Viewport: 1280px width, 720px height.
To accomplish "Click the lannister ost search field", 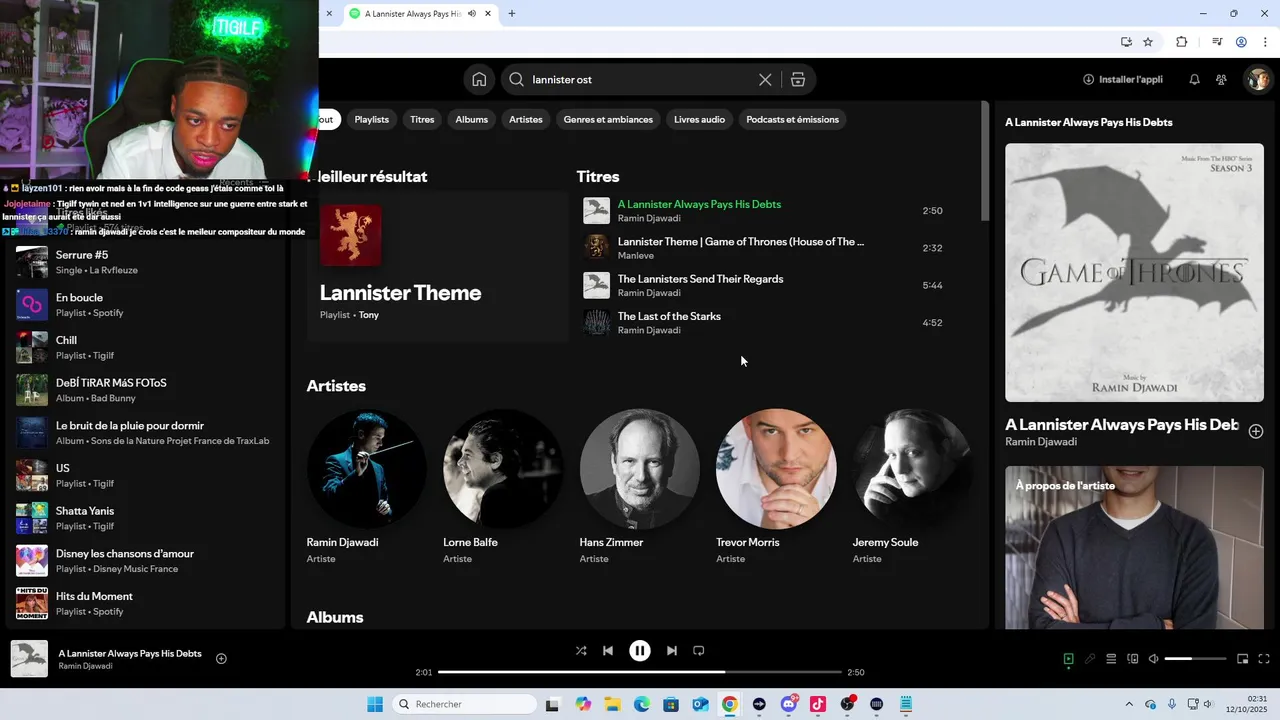I will tap(640, 79).
